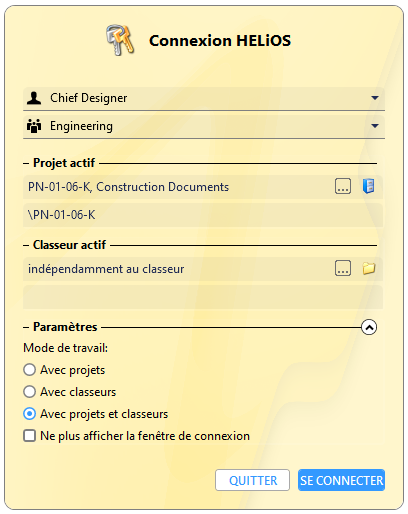Click the keys icon beside Connexion HELiOS
Viewport: 408px width, 514px height.
[x=120, y=40]
